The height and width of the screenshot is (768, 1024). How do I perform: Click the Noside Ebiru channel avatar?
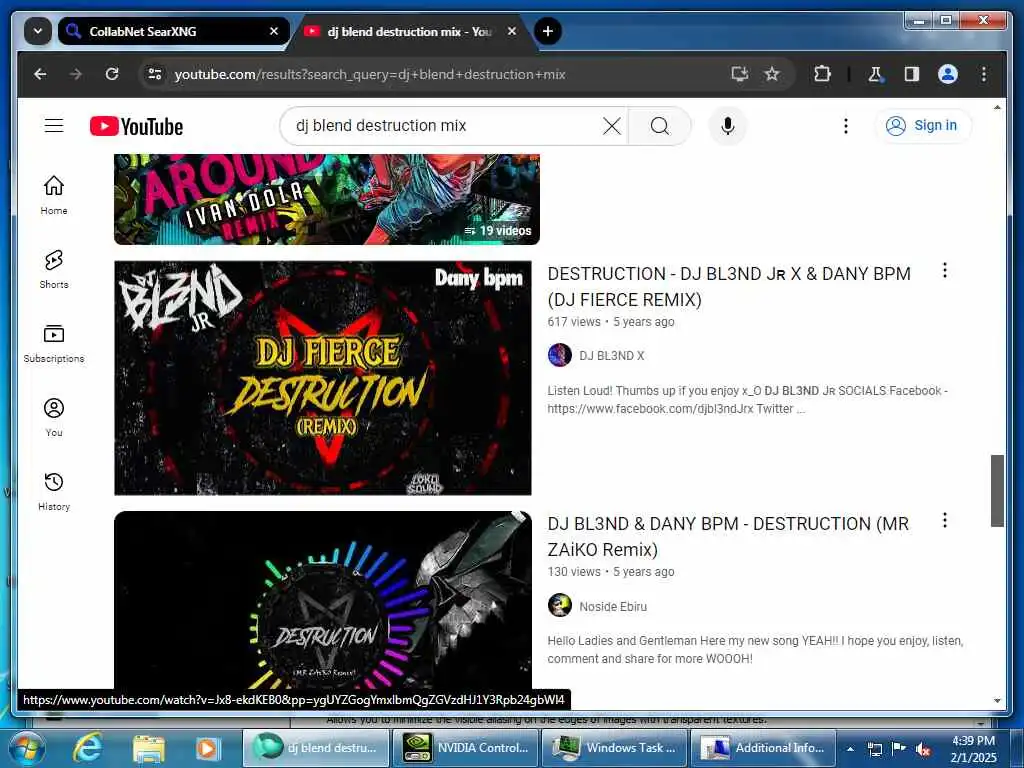(x=560, y=606)
